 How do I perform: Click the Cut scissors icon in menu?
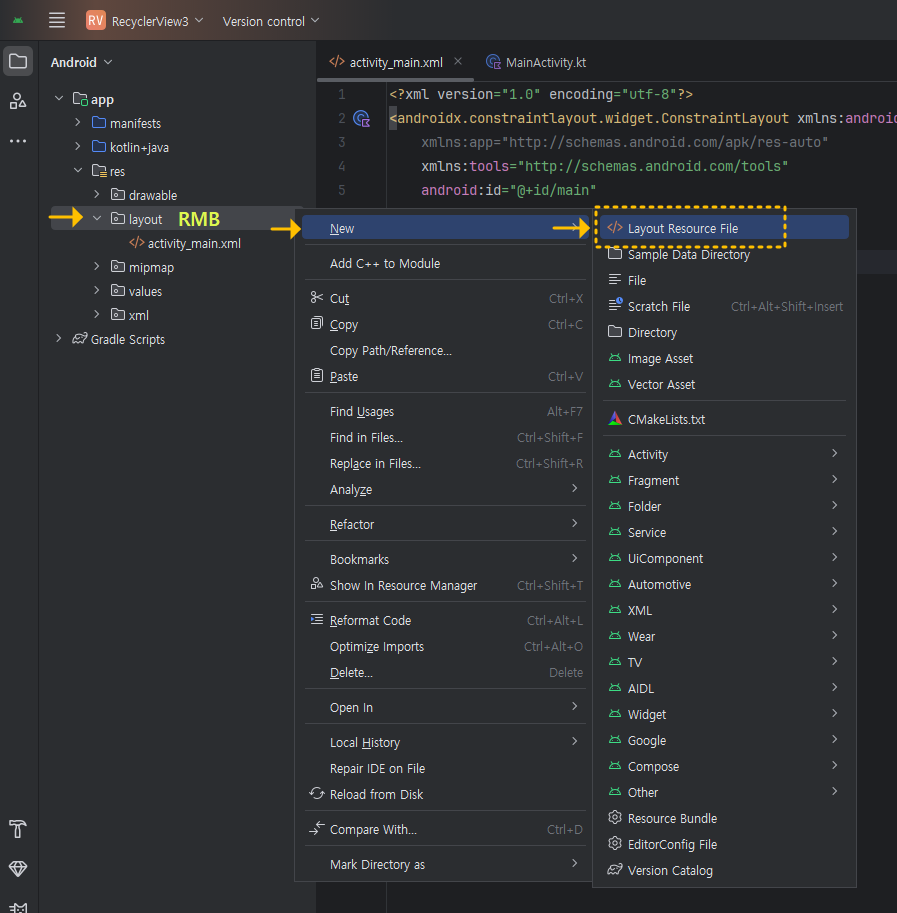[317, 298]
